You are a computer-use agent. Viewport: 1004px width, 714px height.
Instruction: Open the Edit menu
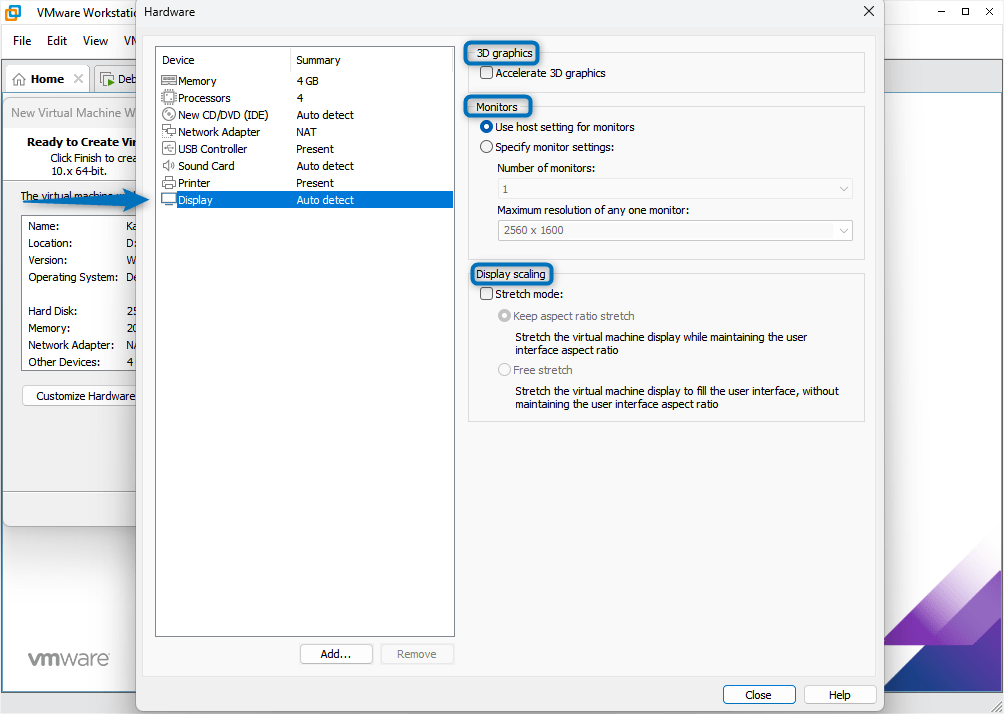pos(56,41)
